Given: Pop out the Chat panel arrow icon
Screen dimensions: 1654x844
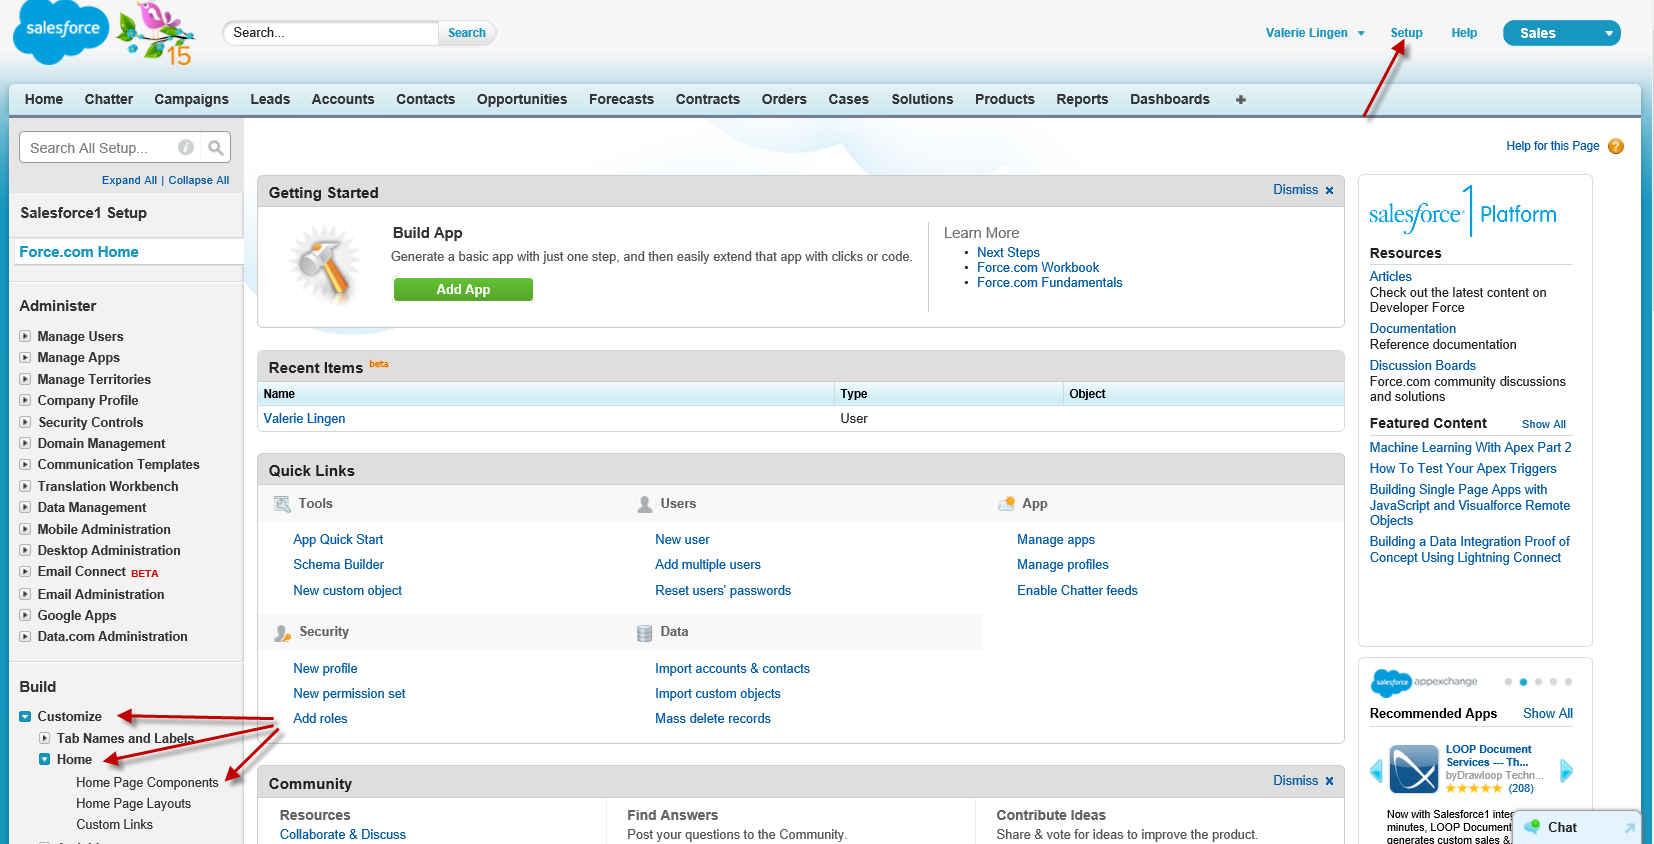Looking at the screenshot, I should 1629,827.
